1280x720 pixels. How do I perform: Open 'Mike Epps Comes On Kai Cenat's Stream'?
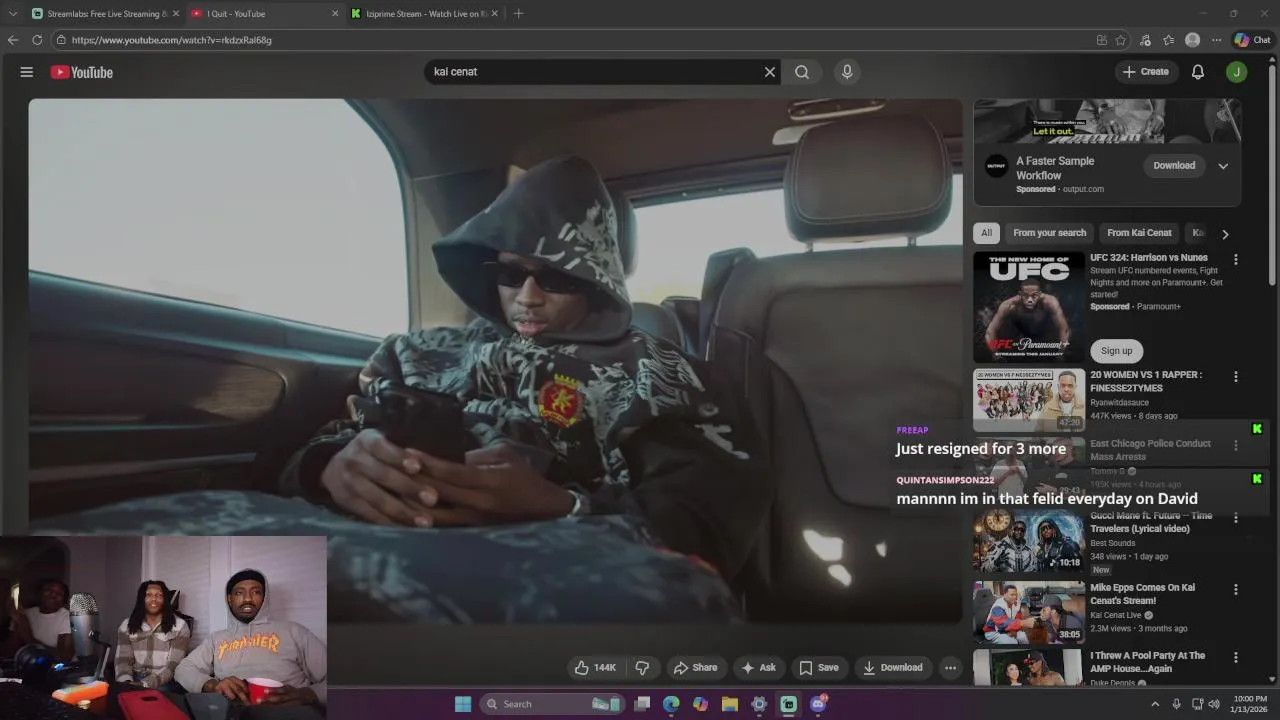point(1142,594)
